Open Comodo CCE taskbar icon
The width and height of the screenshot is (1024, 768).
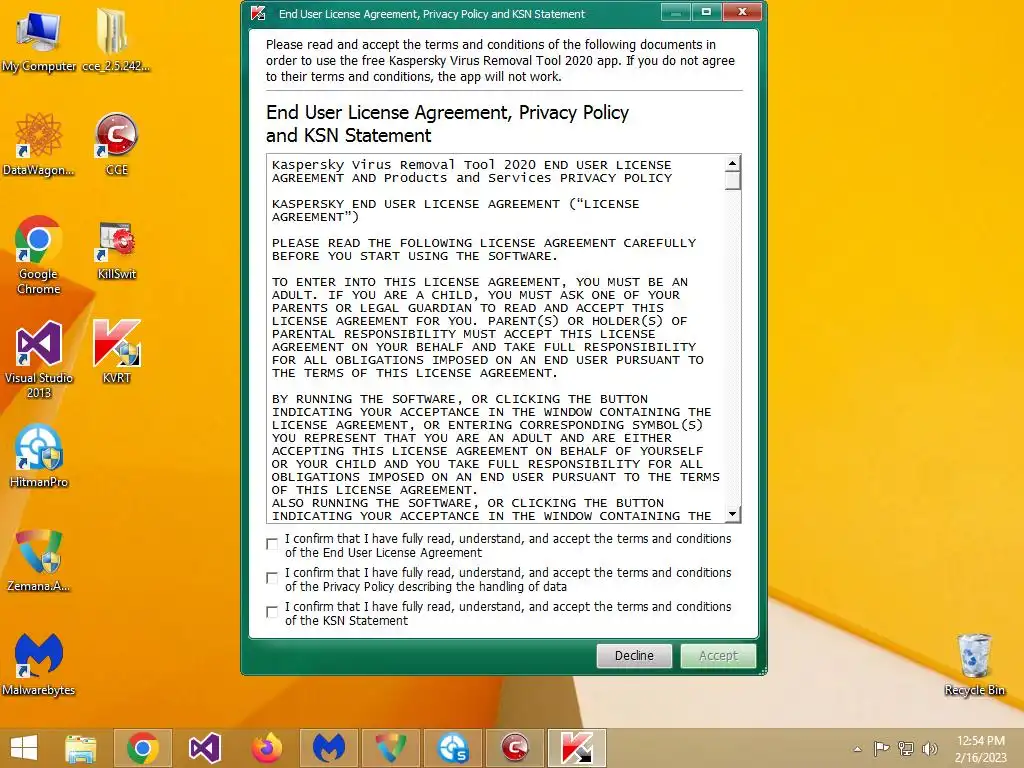point(515,748)
